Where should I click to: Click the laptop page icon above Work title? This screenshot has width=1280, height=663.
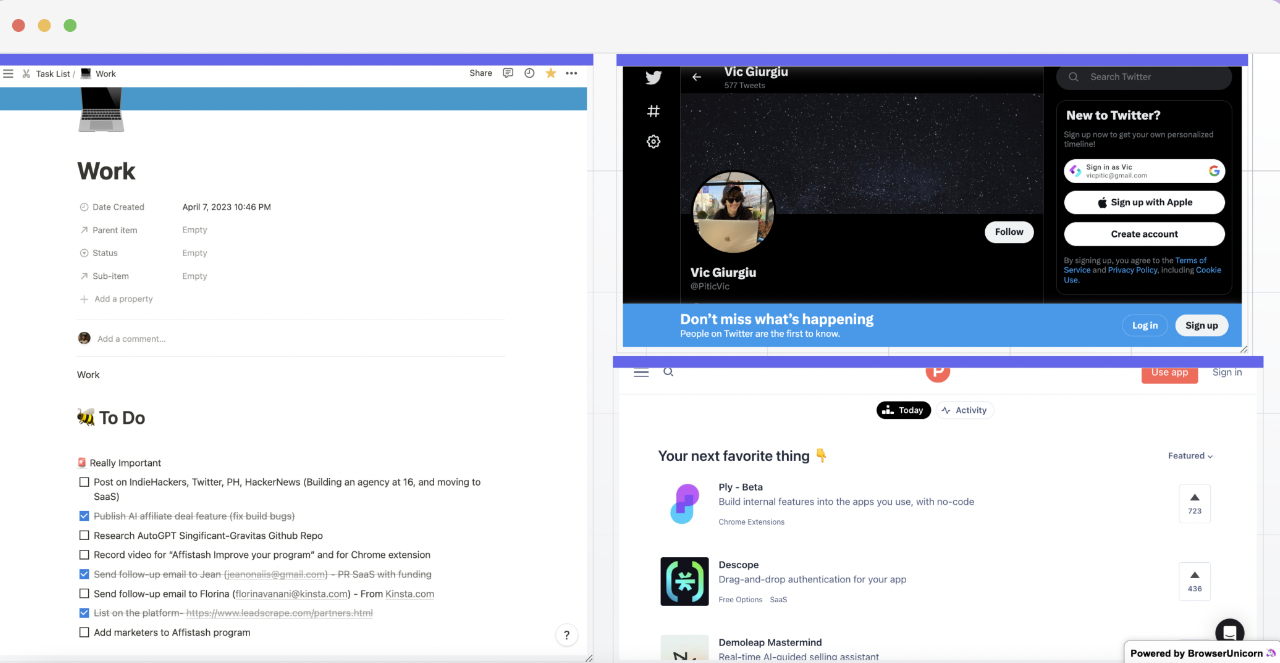101,109
